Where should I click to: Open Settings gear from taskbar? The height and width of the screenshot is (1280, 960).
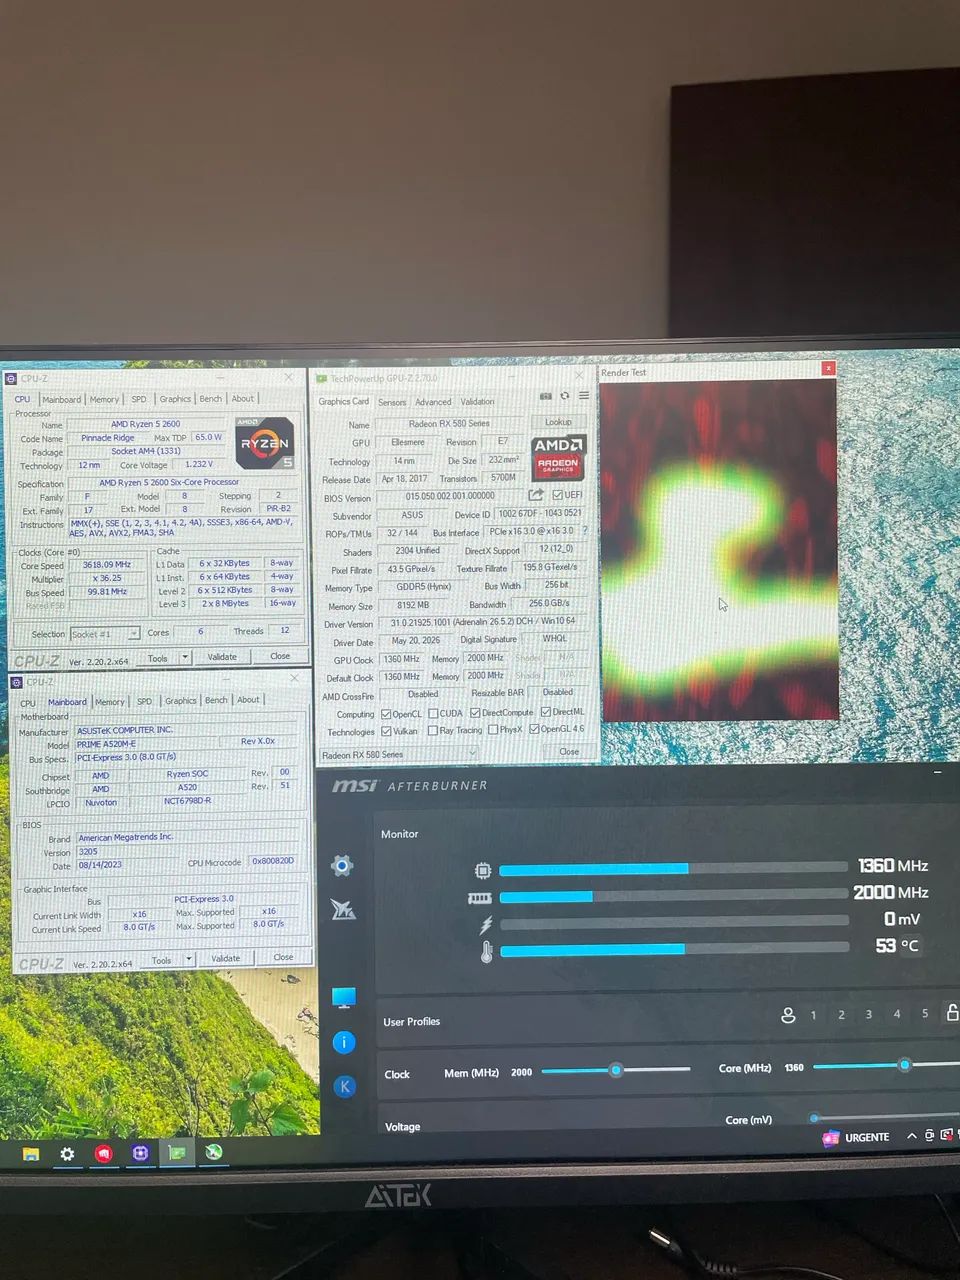pos(67,1154)
